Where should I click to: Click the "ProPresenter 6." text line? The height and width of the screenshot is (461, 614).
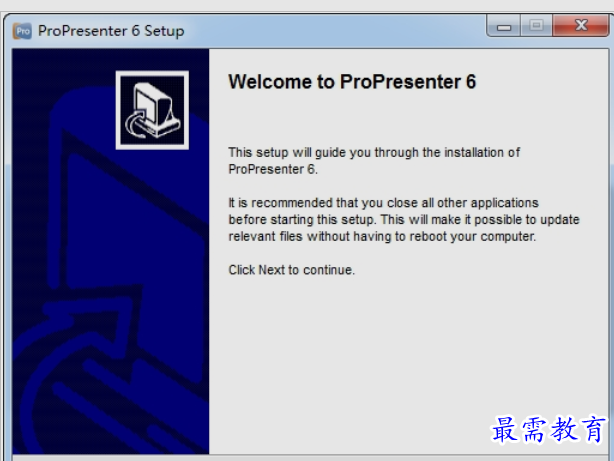click(273, 169)
